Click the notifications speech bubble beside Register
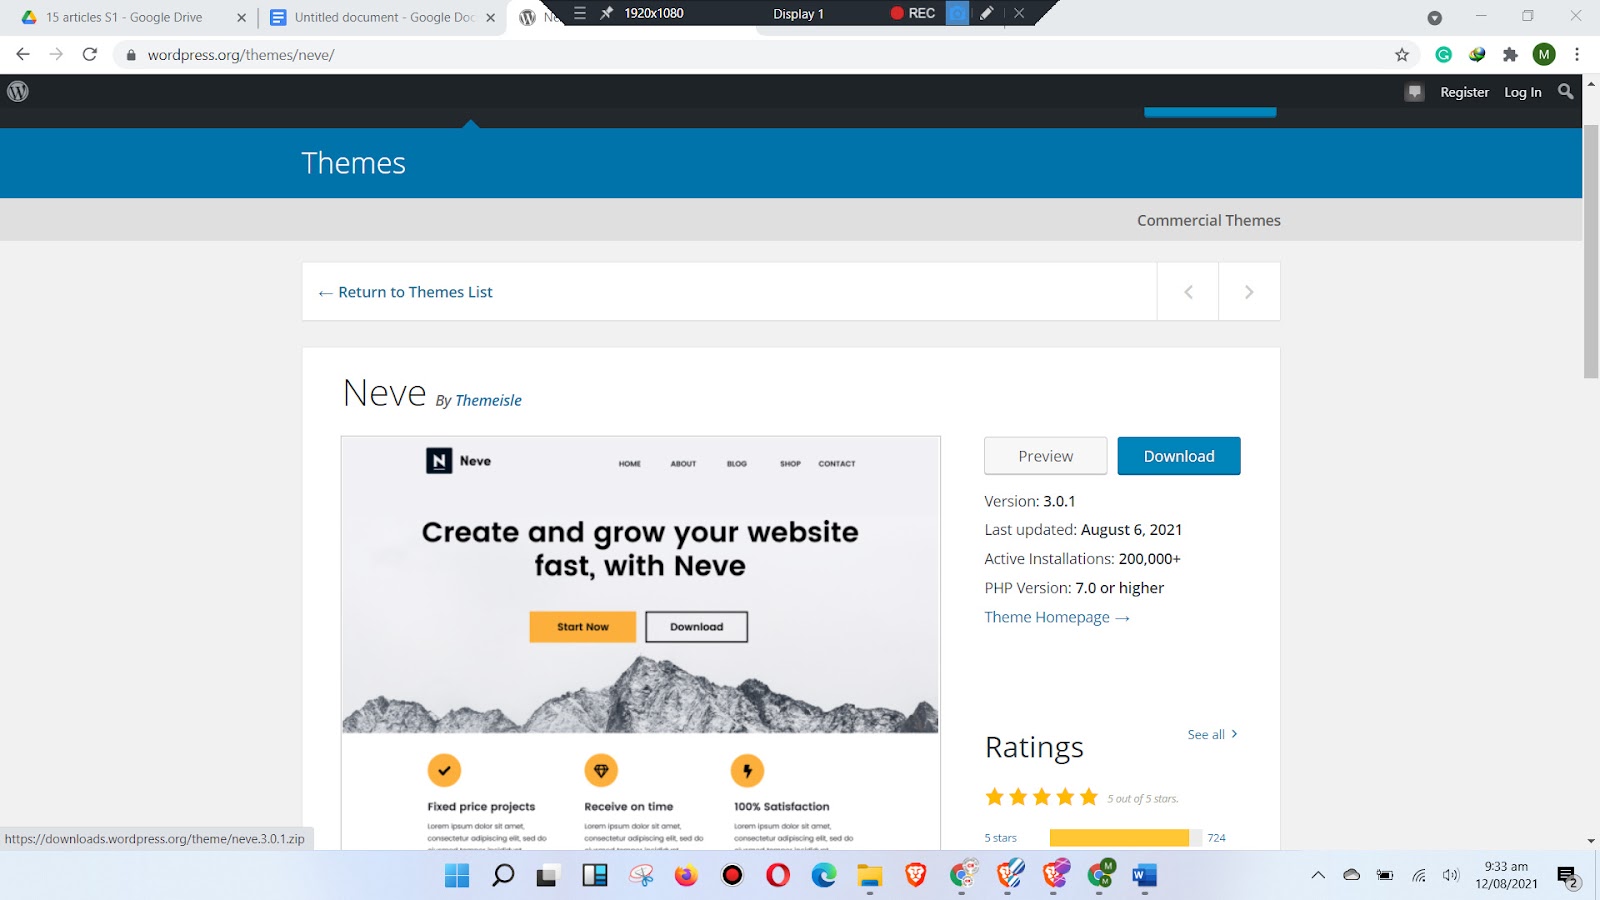This screenshot has width=1600, height=900. 1414,92
